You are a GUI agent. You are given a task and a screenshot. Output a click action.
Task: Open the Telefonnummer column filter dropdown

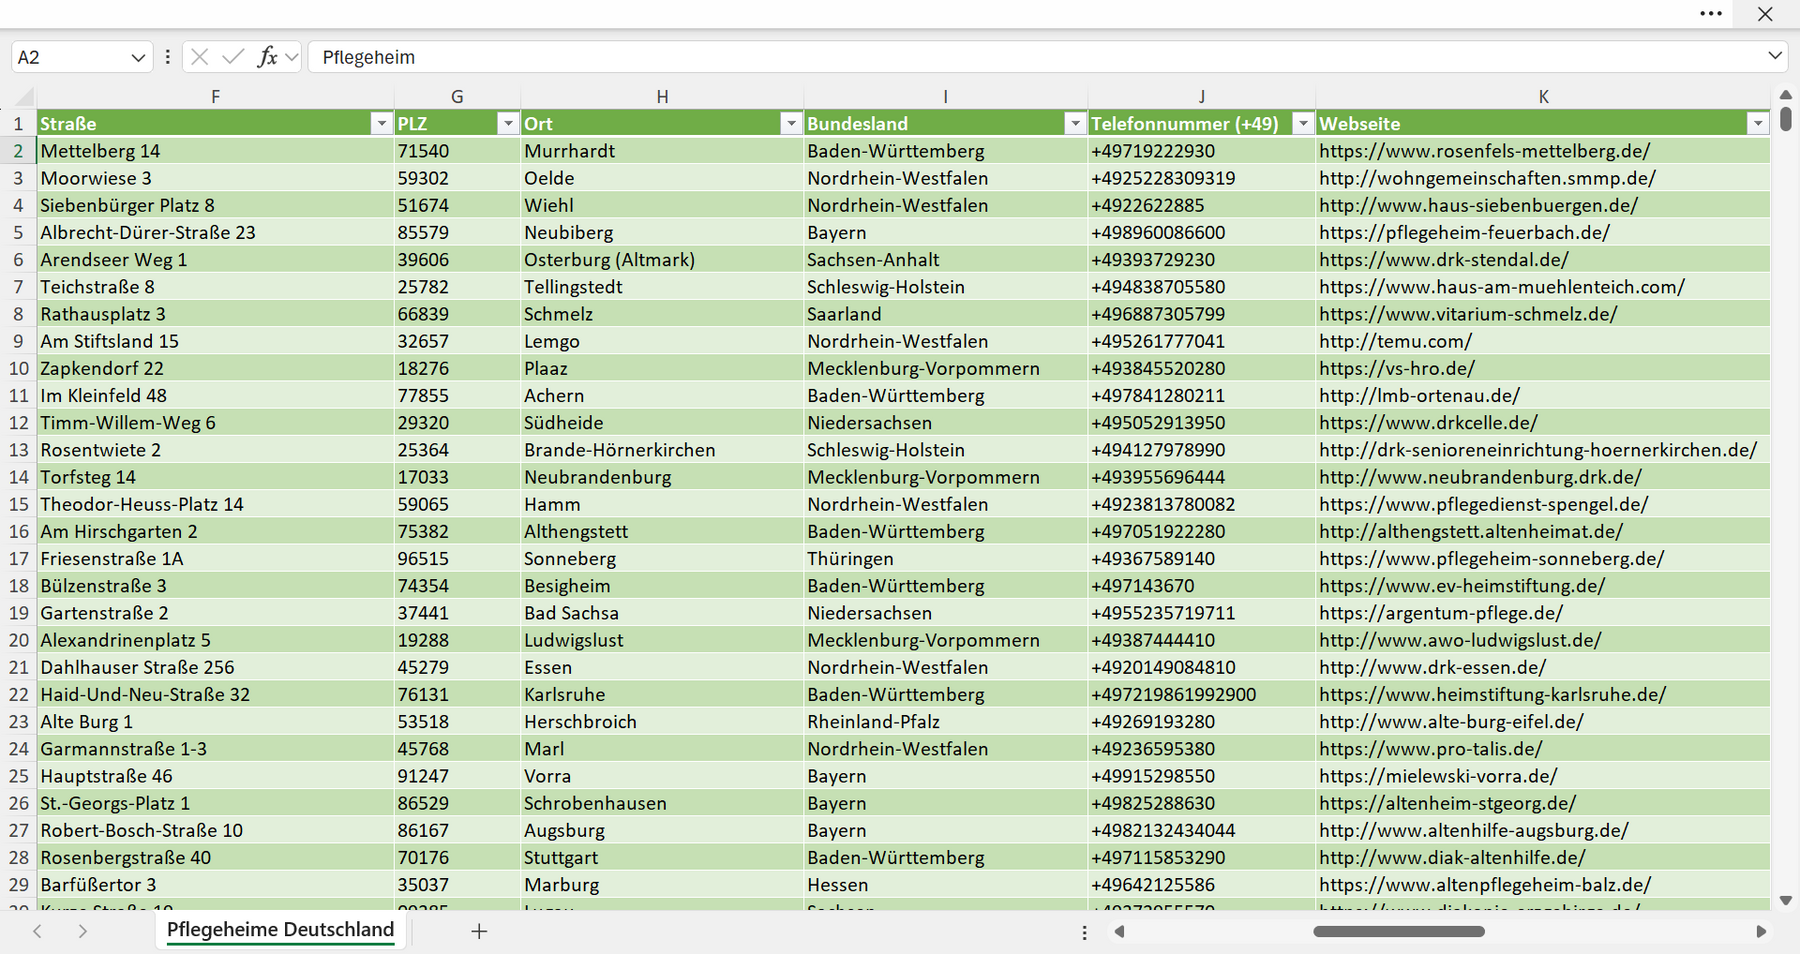[x=1303, y=123]
